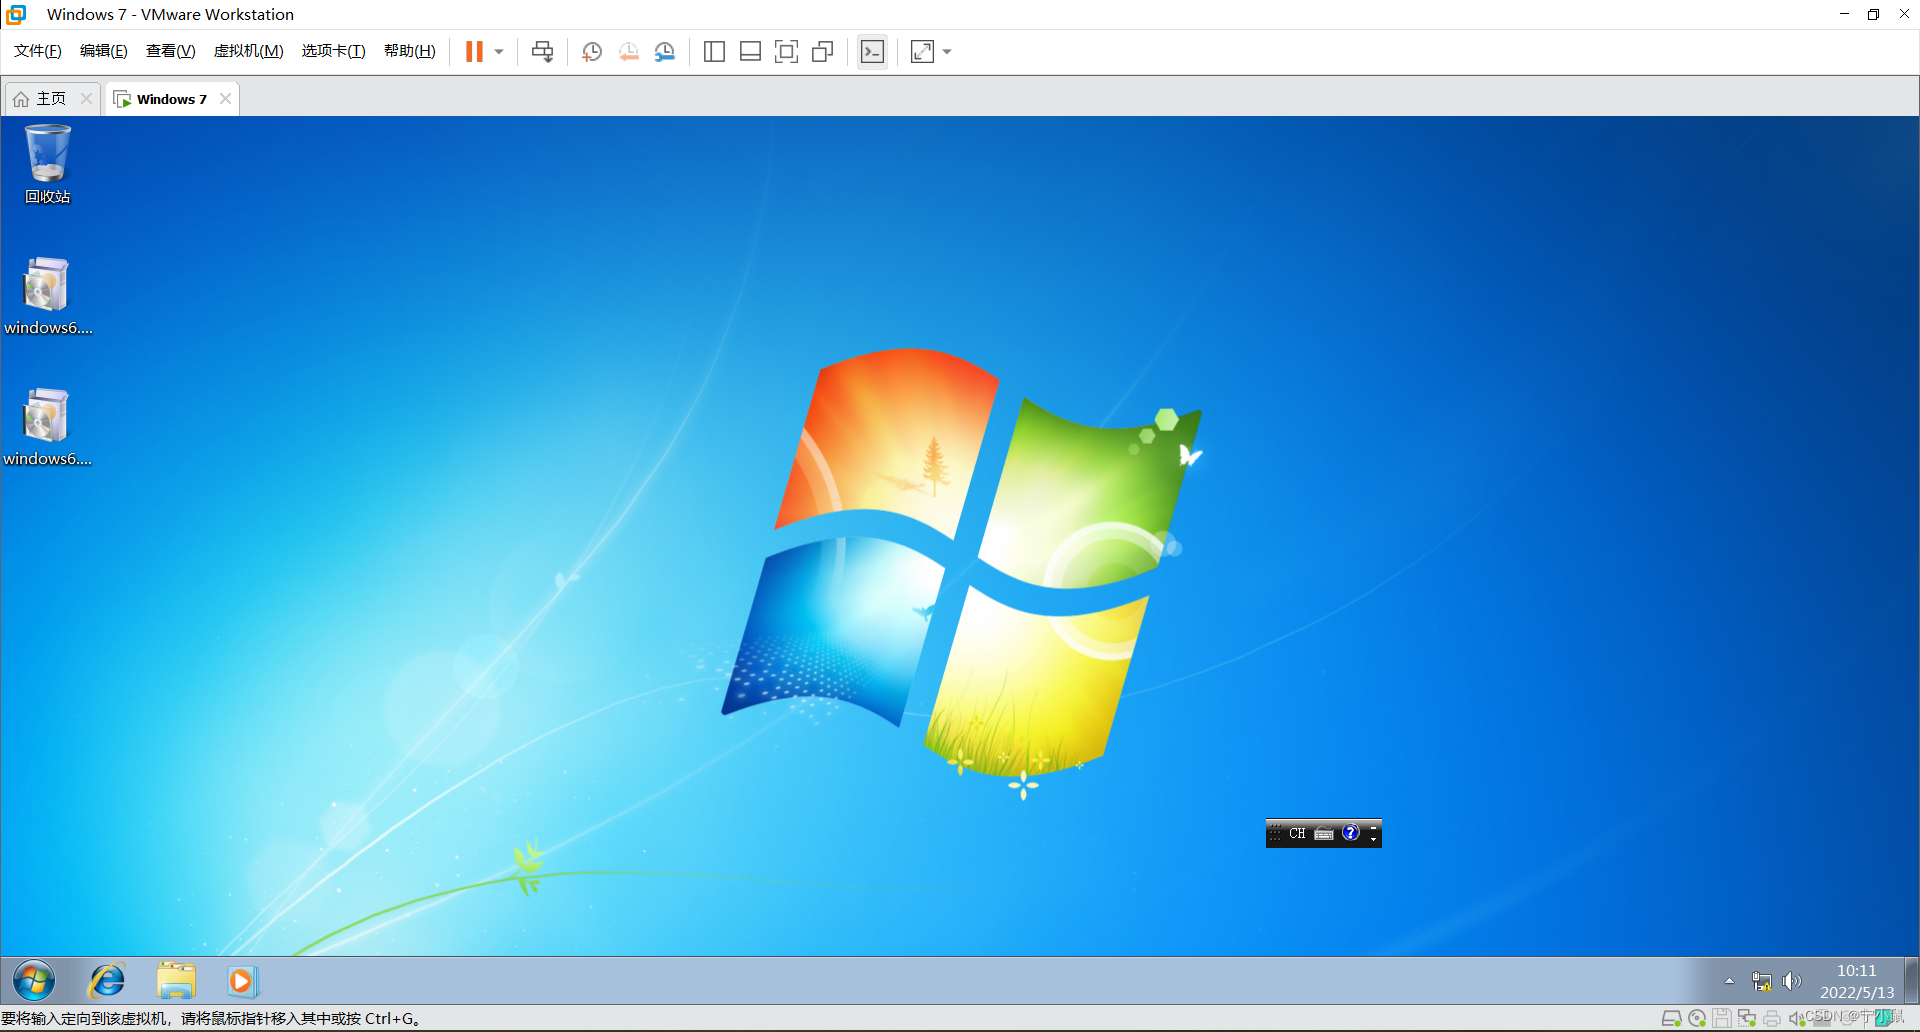Open the 虚拟机(M) menu
Image resolution: width=1920 pixels, height=1032 pixels.
(248, 51)
